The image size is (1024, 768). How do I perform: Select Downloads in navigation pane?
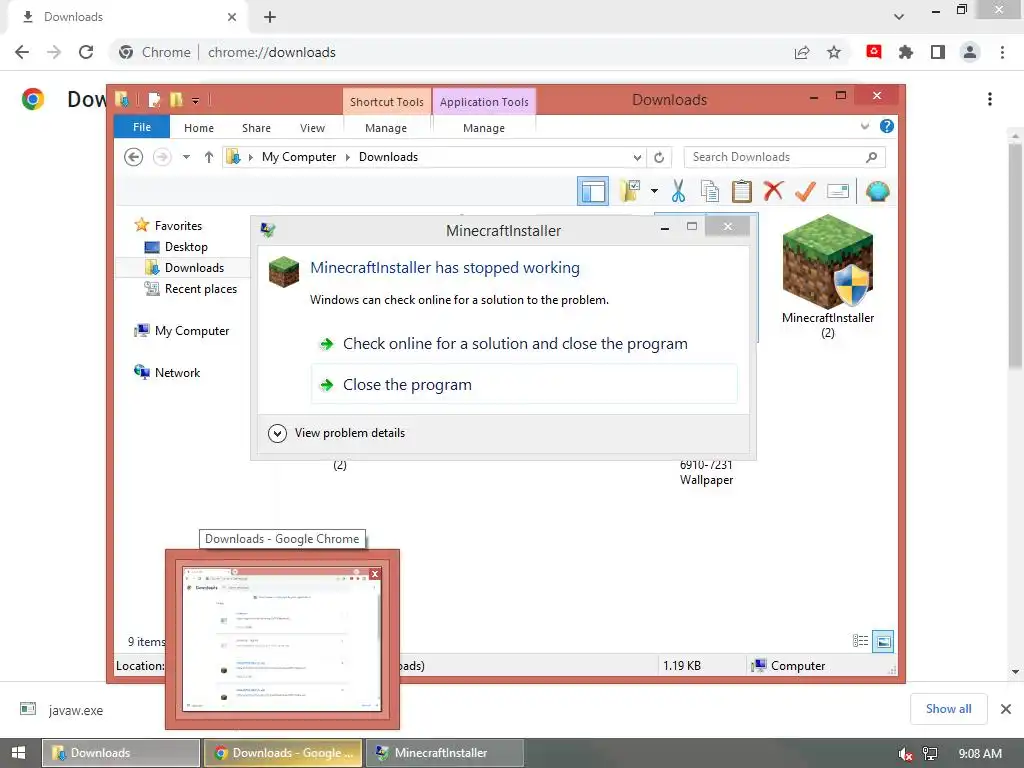(x=195, y=268)
